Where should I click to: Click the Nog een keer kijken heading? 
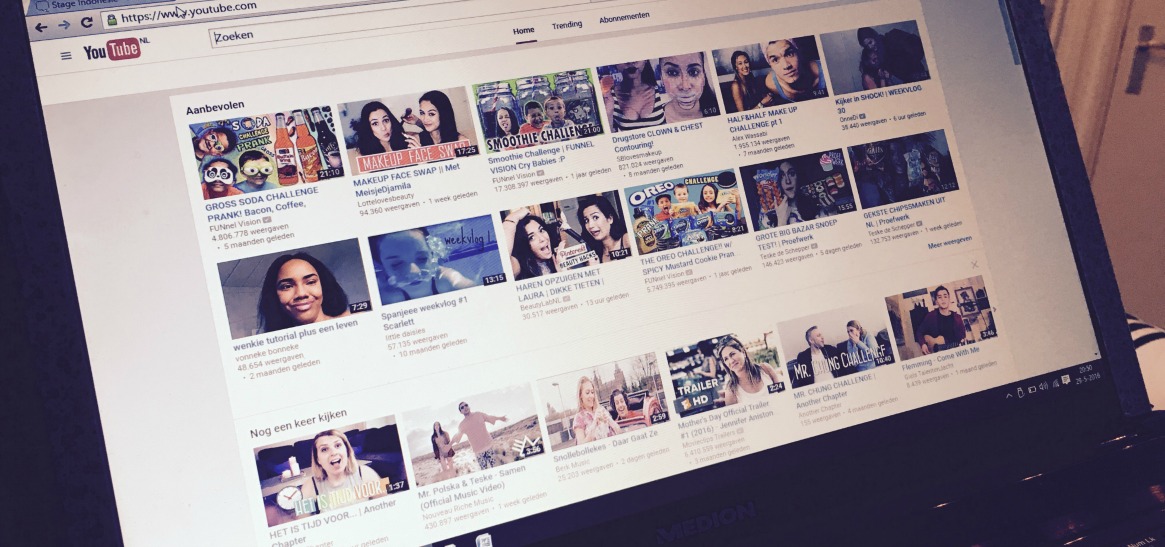pyautogui.click(x=298, y=424)
